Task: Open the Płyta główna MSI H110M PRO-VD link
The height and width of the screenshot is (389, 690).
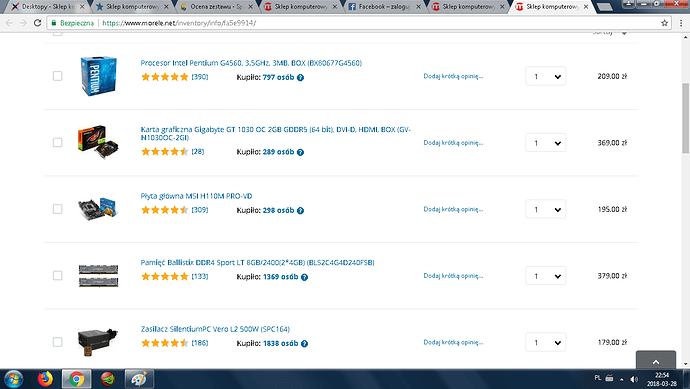Action: (x=196, y=196)
